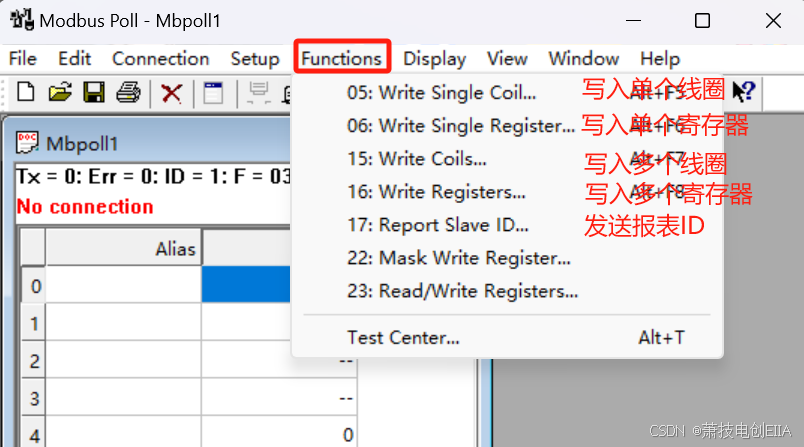Click the Mbpoll1 document window icon
Viewport: 804px width, 447px height.
[x=27, y=143]
